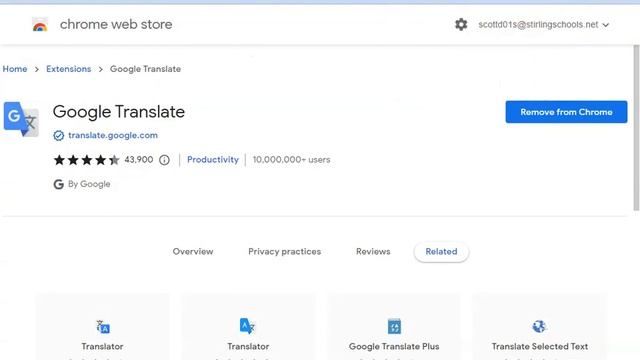Screen dimensions: 640x360
Task: Click the Google Translate breadcrumb text
Action: point(145,69)
